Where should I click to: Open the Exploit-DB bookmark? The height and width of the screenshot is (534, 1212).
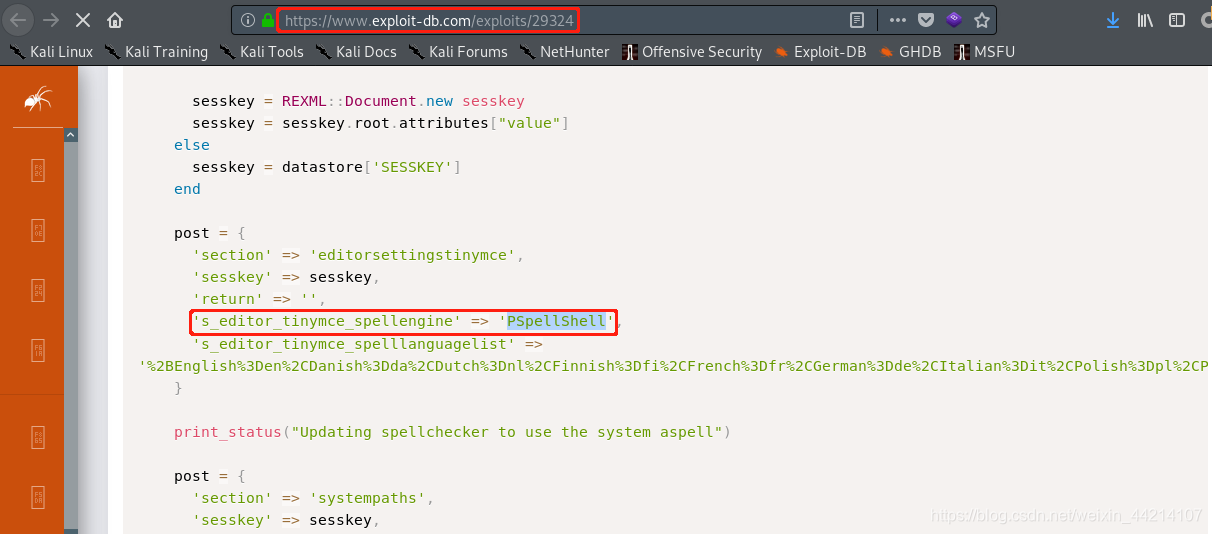tap(820, 52)
